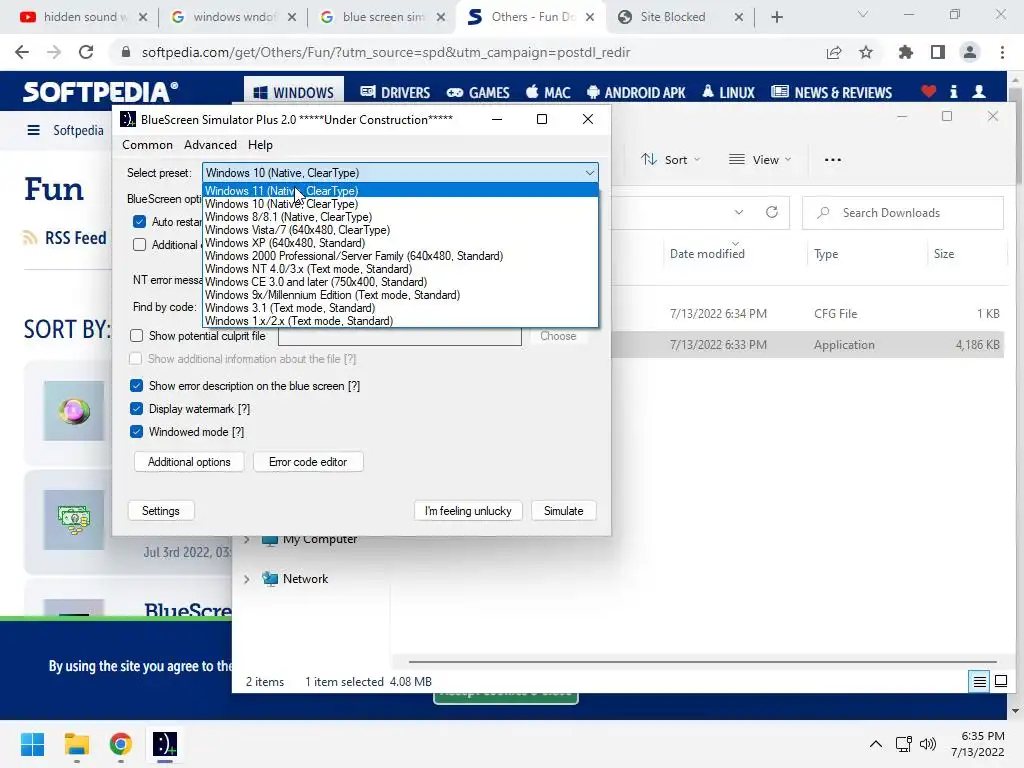The width and height of the screenshot is (1024, 768).
Task: Toggle Chrome side panel icon
Action: (938, 52)
